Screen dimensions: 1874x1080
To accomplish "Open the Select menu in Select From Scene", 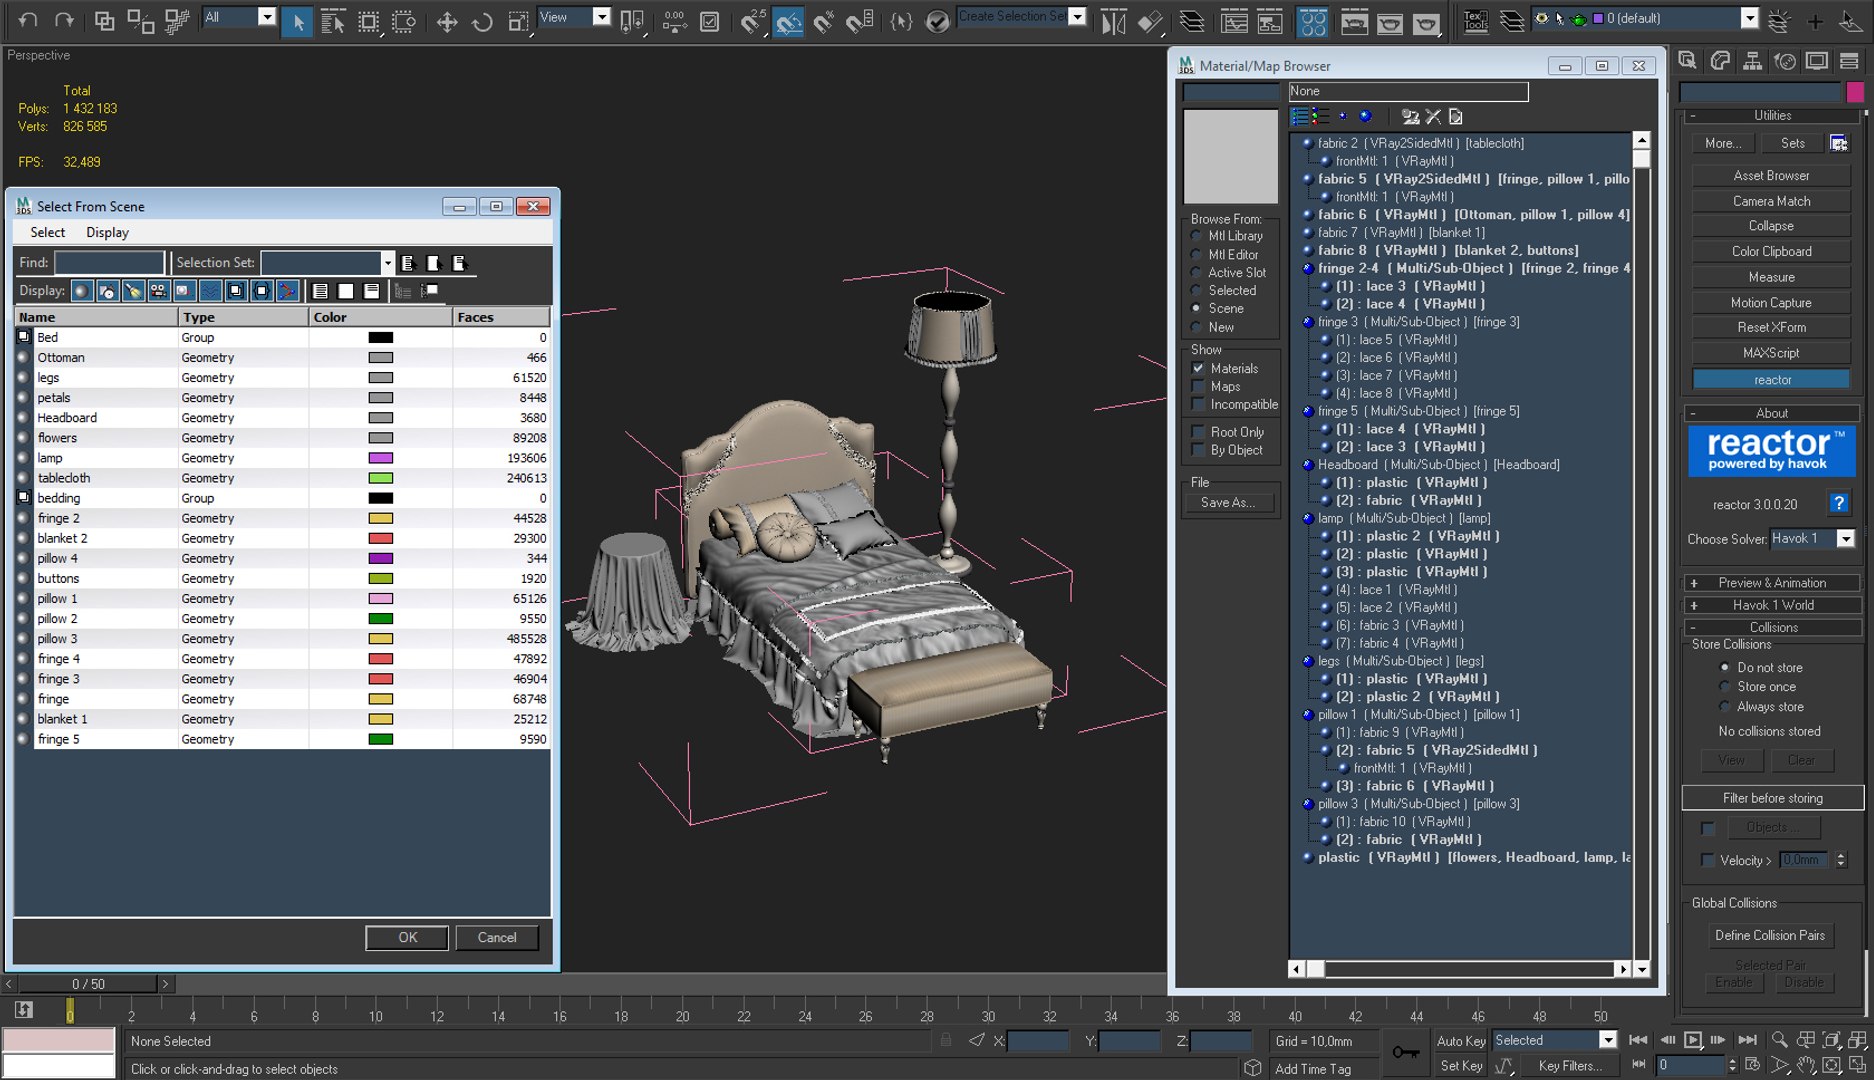I will tap(47, 232).
